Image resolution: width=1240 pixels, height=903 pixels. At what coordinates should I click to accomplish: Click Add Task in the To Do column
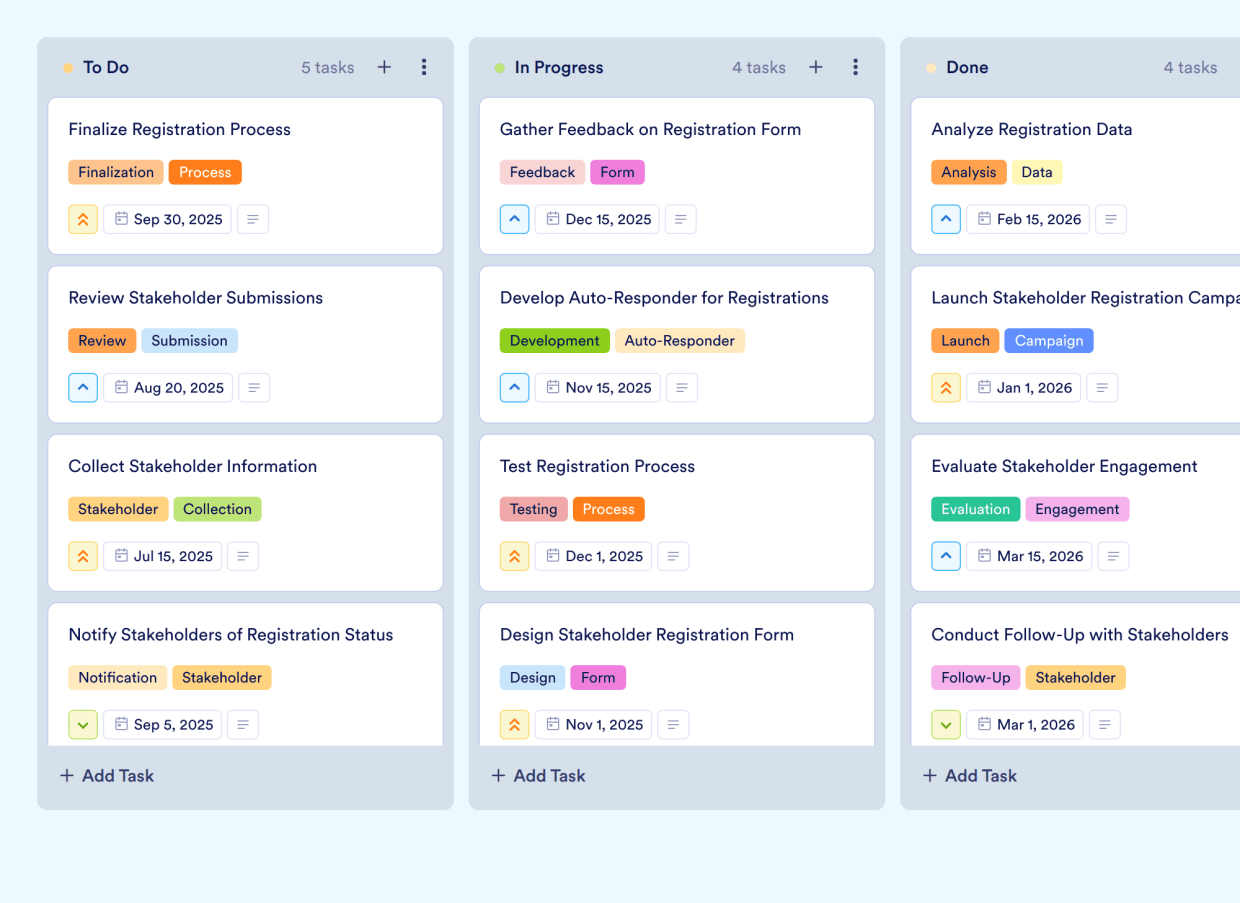click(x=106, y=775)
